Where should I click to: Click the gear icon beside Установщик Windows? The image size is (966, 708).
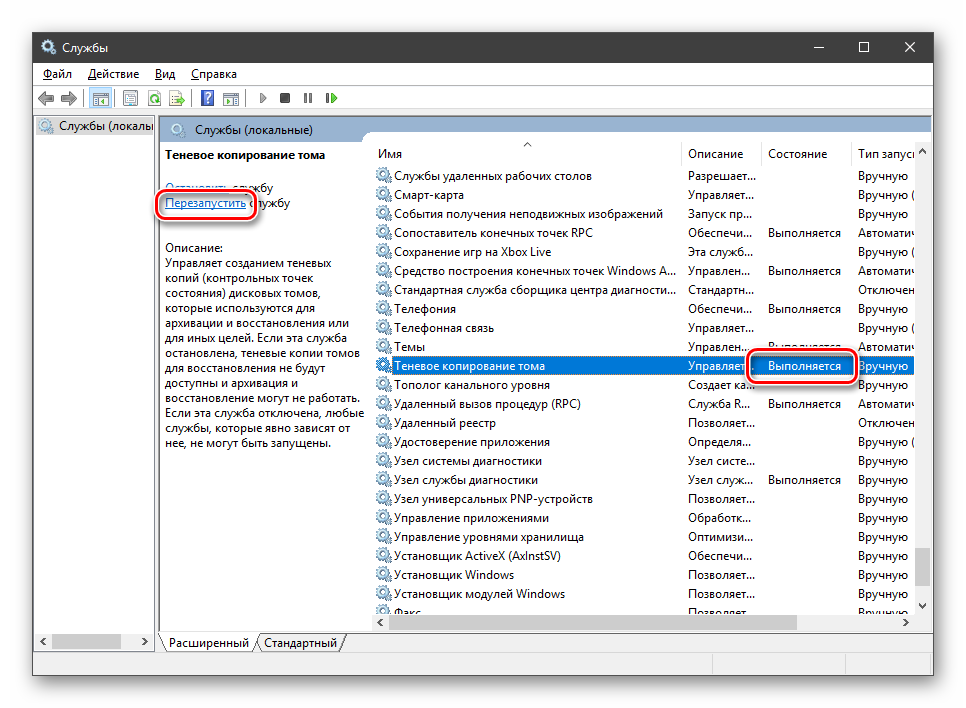pyautogui.click(x=384, y=575)
